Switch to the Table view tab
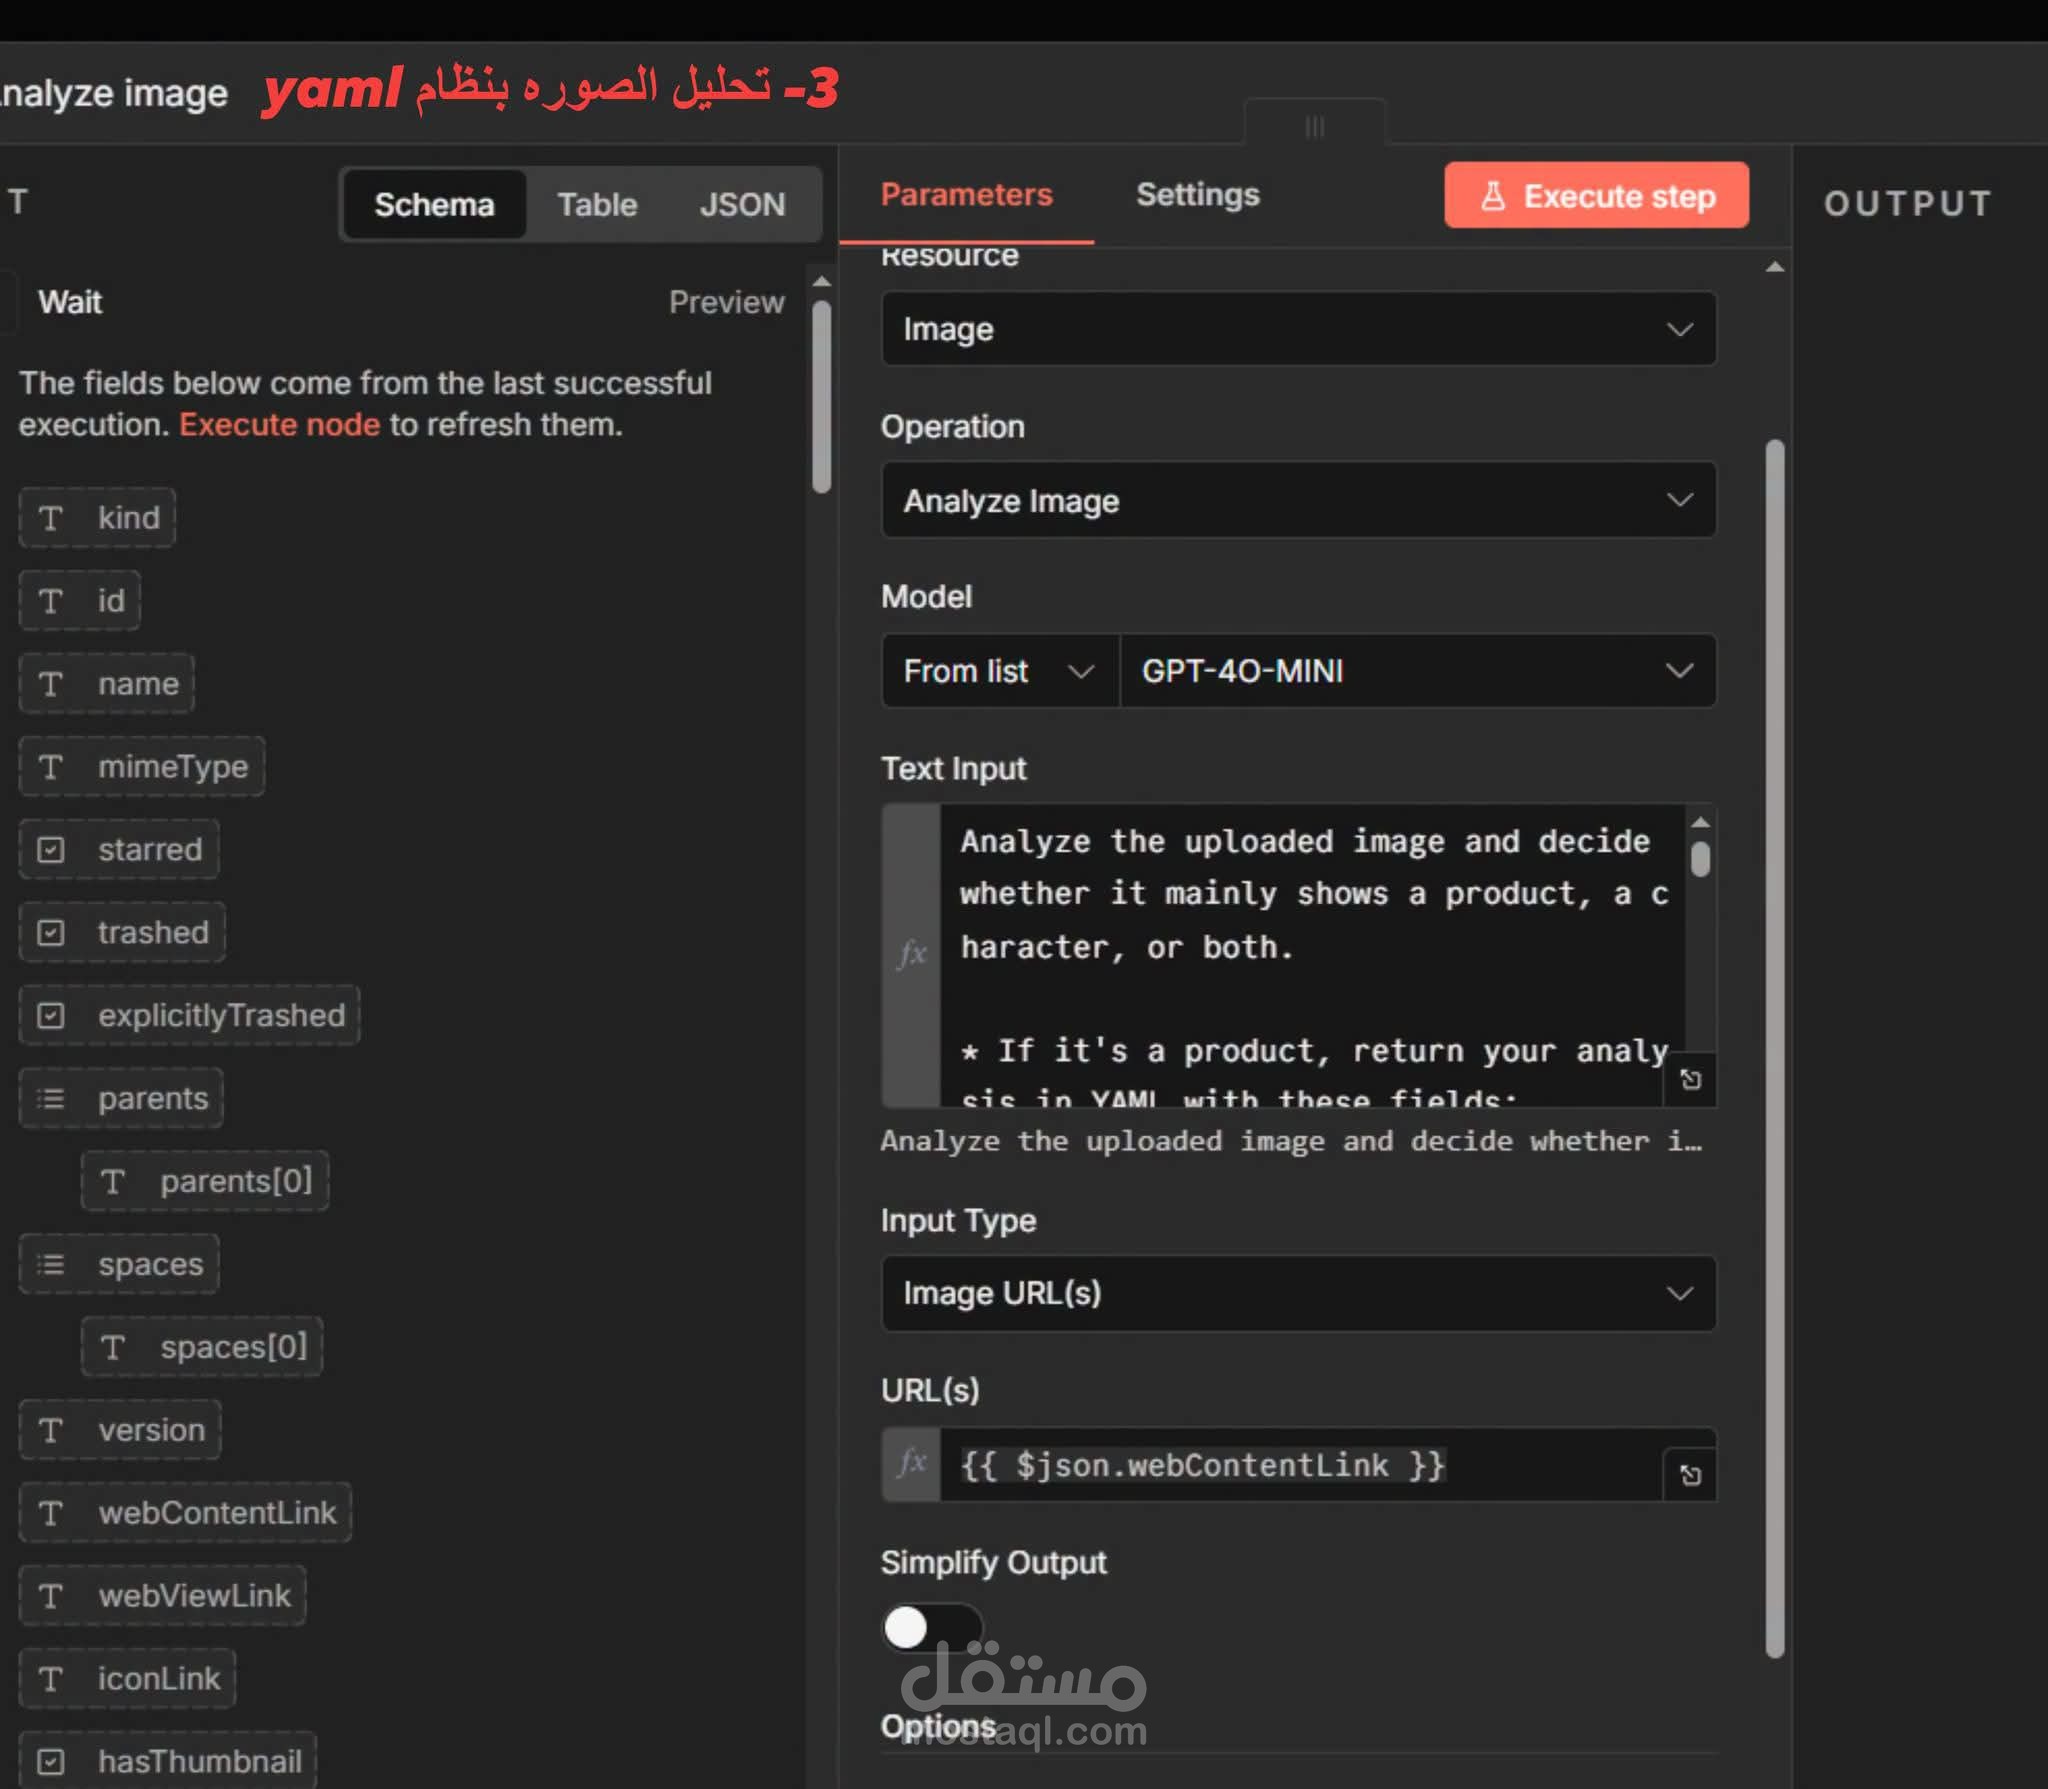2048x1789 pixels. click(x=597, y=204)
